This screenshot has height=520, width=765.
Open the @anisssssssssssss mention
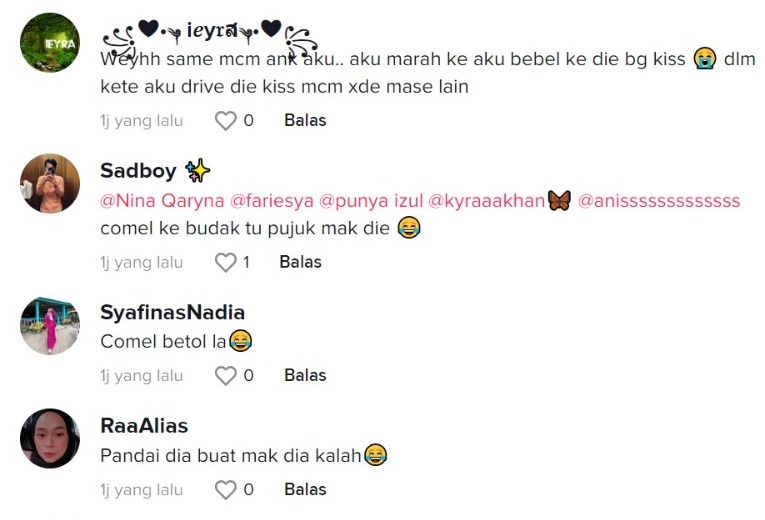click(x=659, y=201)
